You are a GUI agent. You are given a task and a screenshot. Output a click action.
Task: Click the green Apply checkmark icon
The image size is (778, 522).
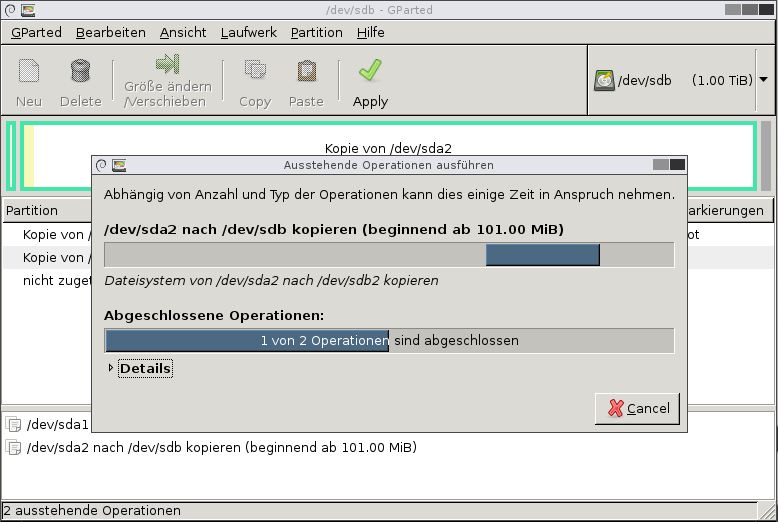pos(370,71)
